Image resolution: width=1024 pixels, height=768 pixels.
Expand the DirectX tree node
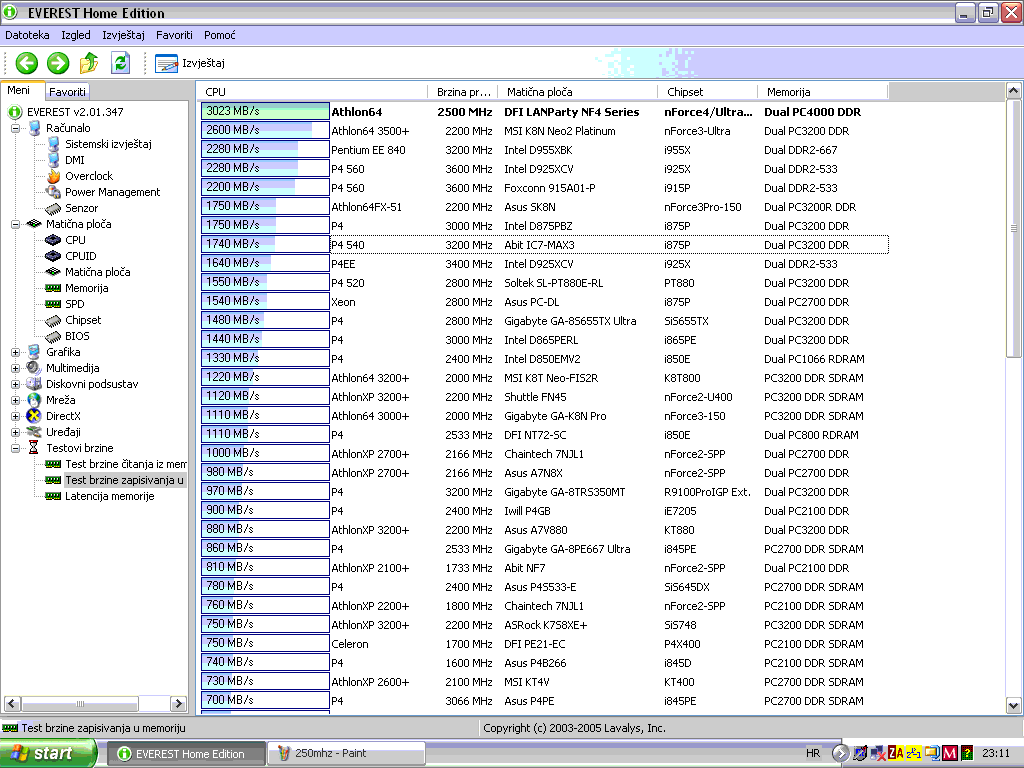coord(16,416)
